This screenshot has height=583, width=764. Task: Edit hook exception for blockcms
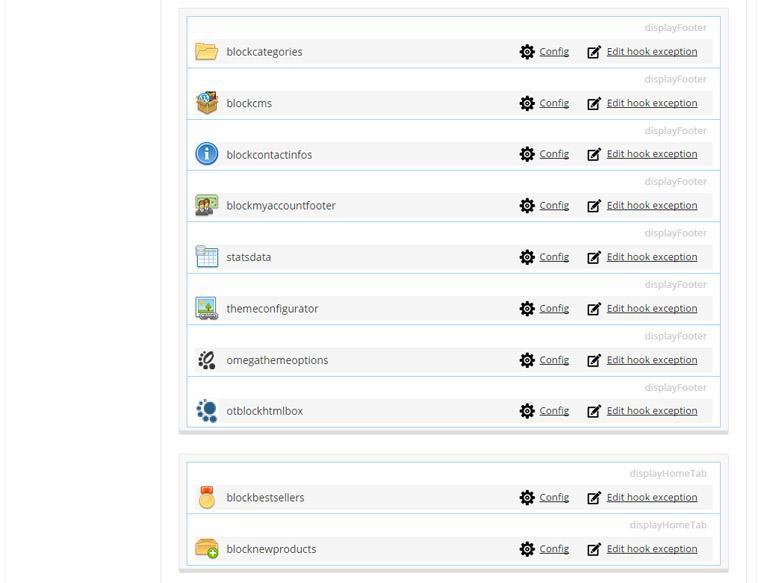652,103
